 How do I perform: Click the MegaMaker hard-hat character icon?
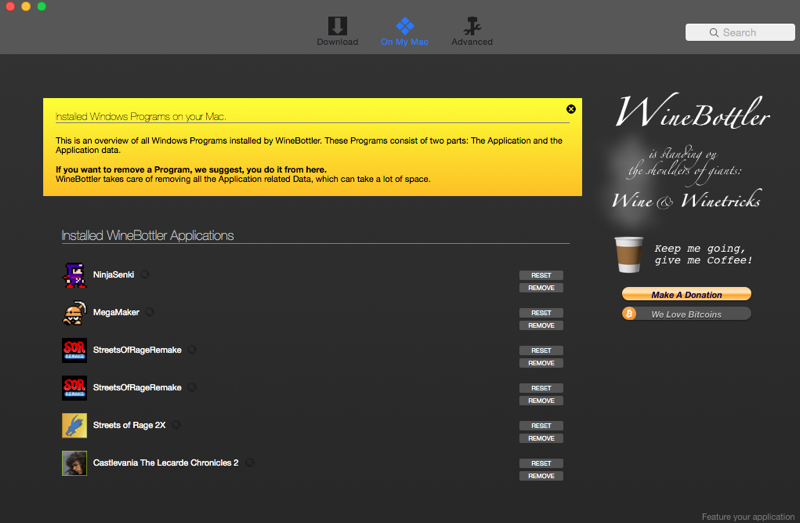(74, 313)
